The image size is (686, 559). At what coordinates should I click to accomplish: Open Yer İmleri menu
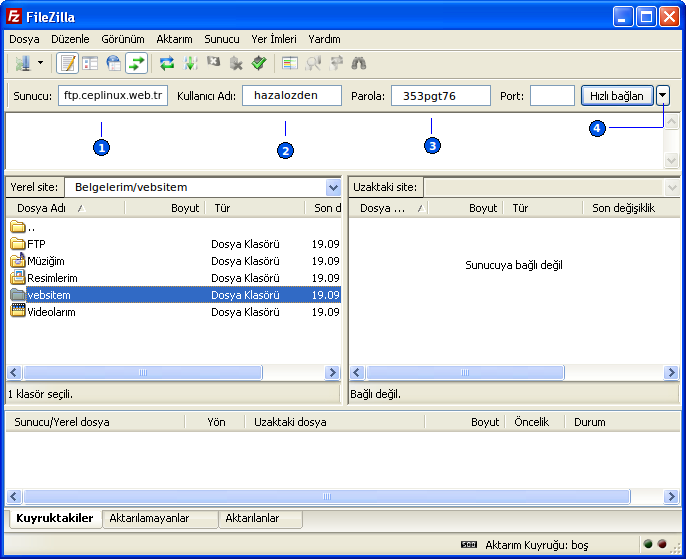pos(274,39)
